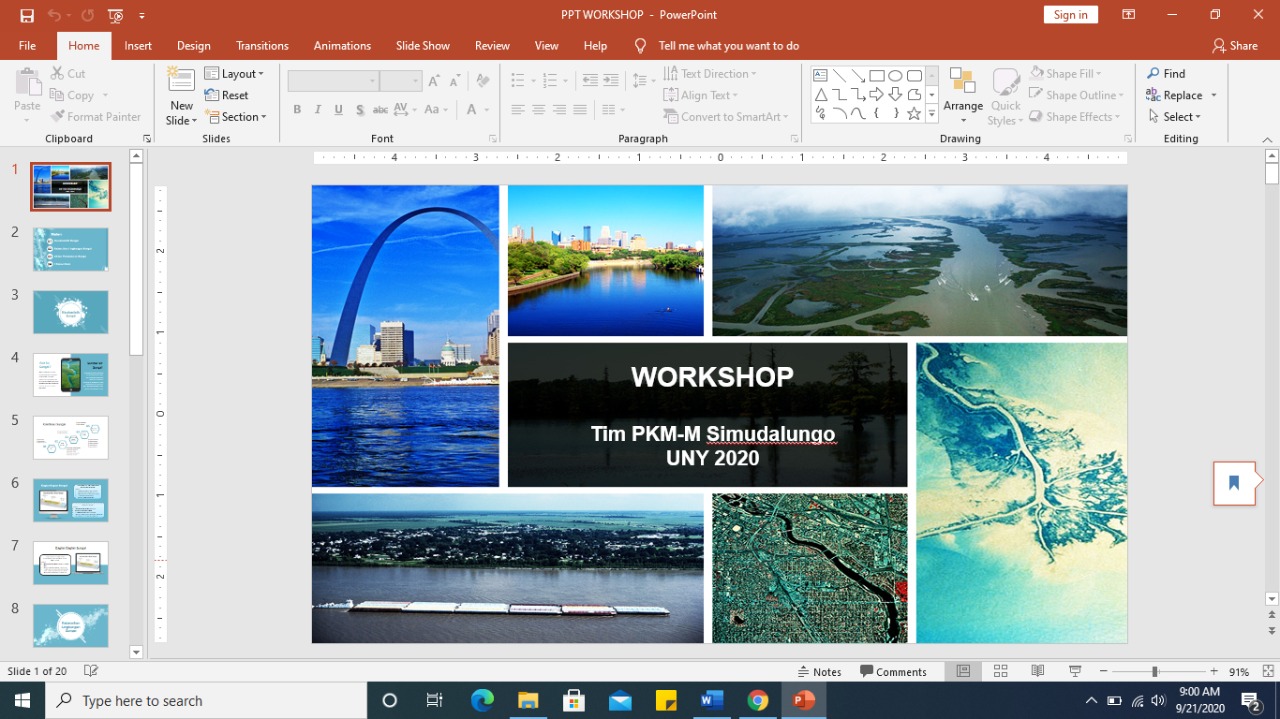The image size is (1280, 719).
Task: Open Microsoft Edge from the taskbar
Action: tap(482, 700)
